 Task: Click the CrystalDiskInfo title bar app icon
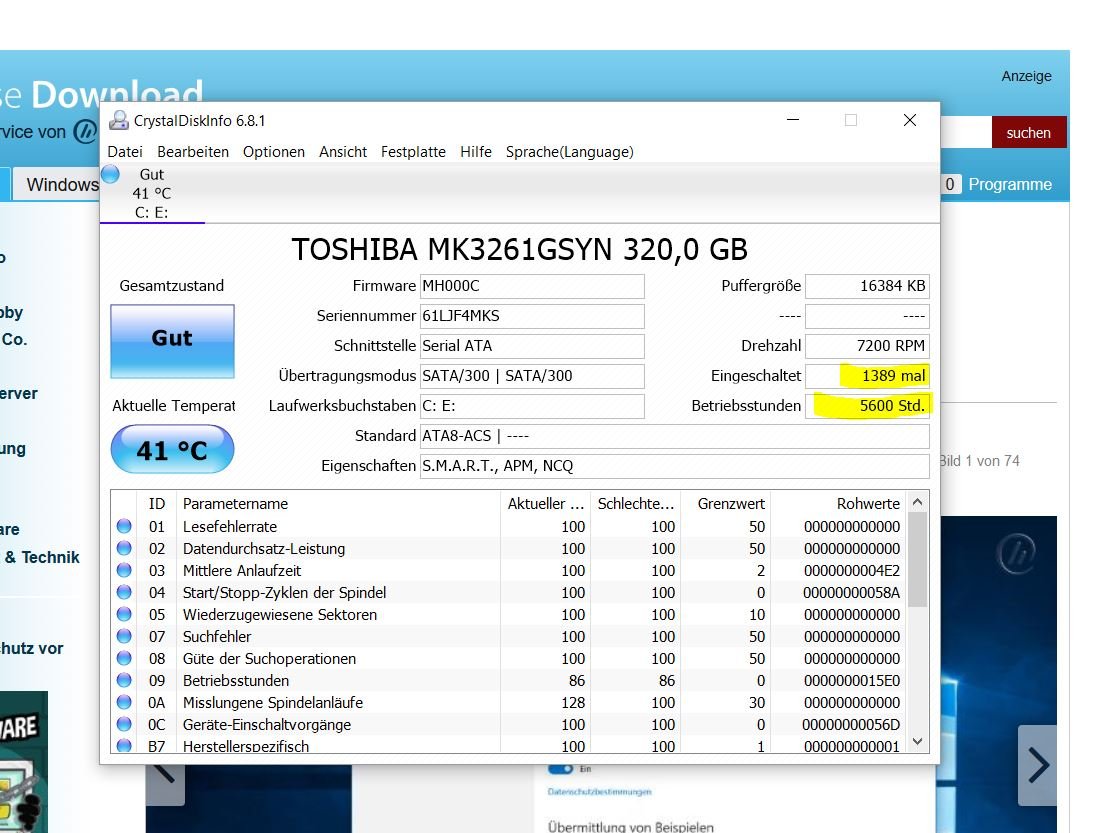click(119, 120)
